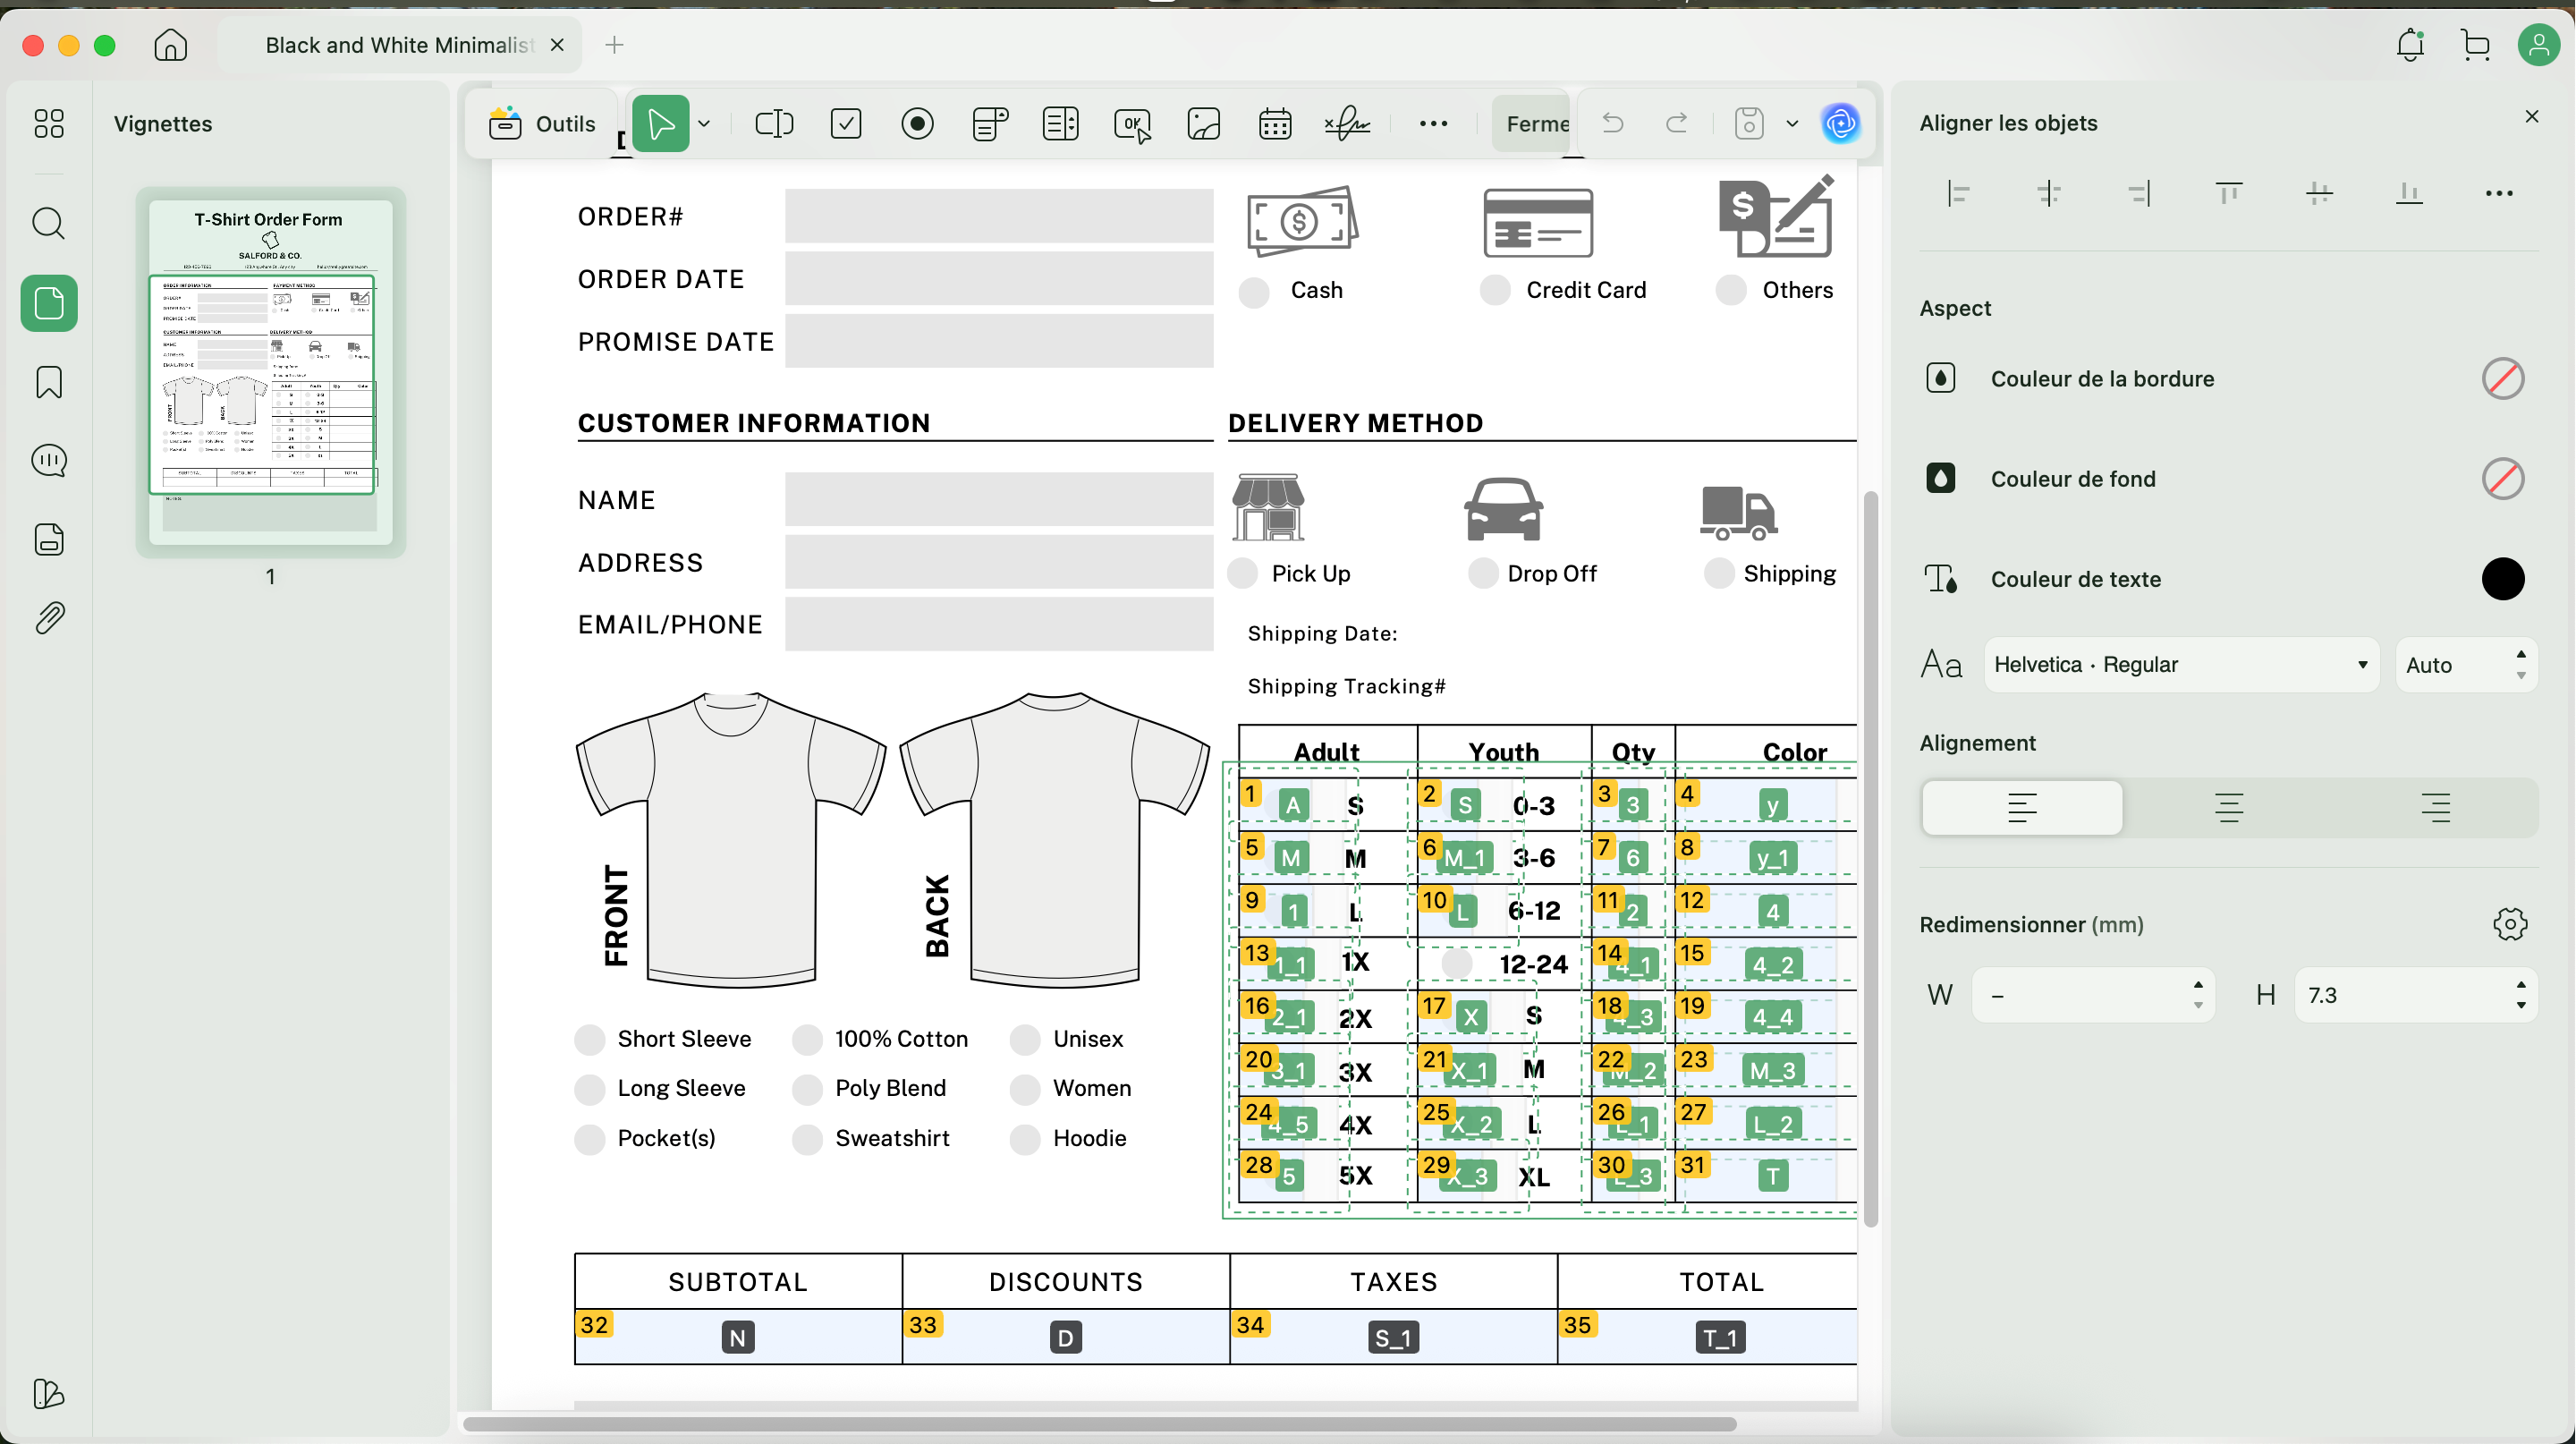Select the text field tool icon
Image resolution: width=2576 pixels, height=1444 pixels.
click(773, 124)
